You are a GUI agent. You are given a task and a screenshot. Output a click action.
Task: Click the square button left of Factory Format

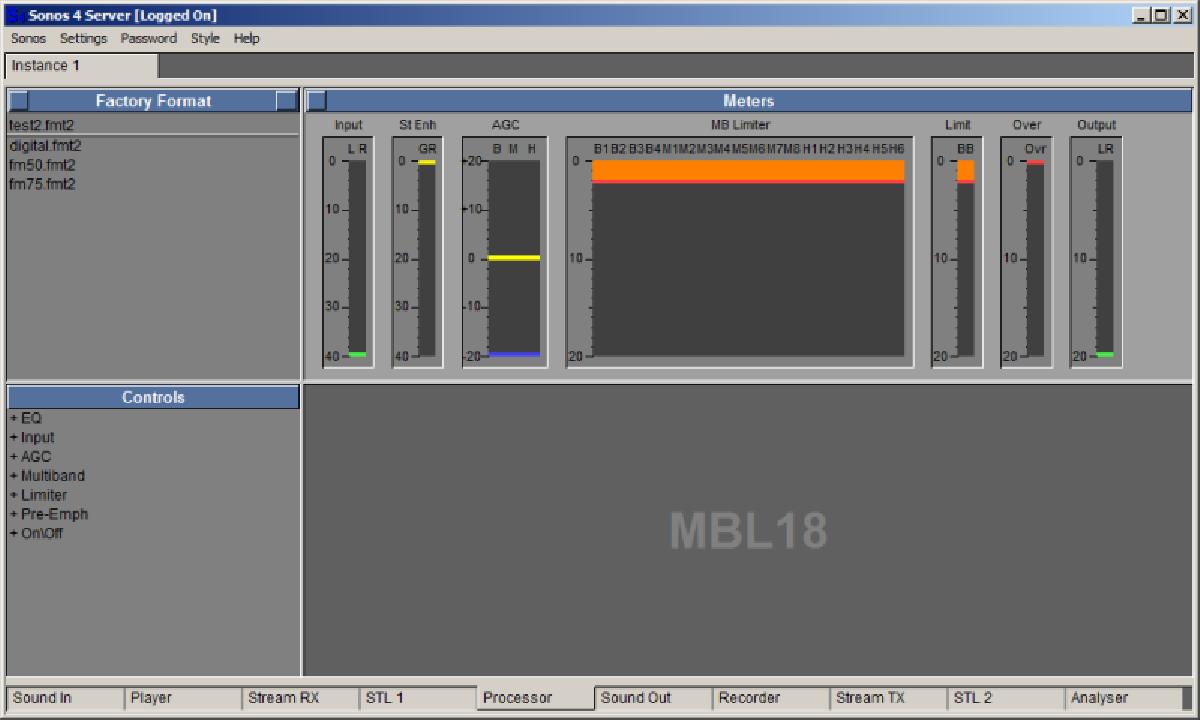click(x=19, y=101)
